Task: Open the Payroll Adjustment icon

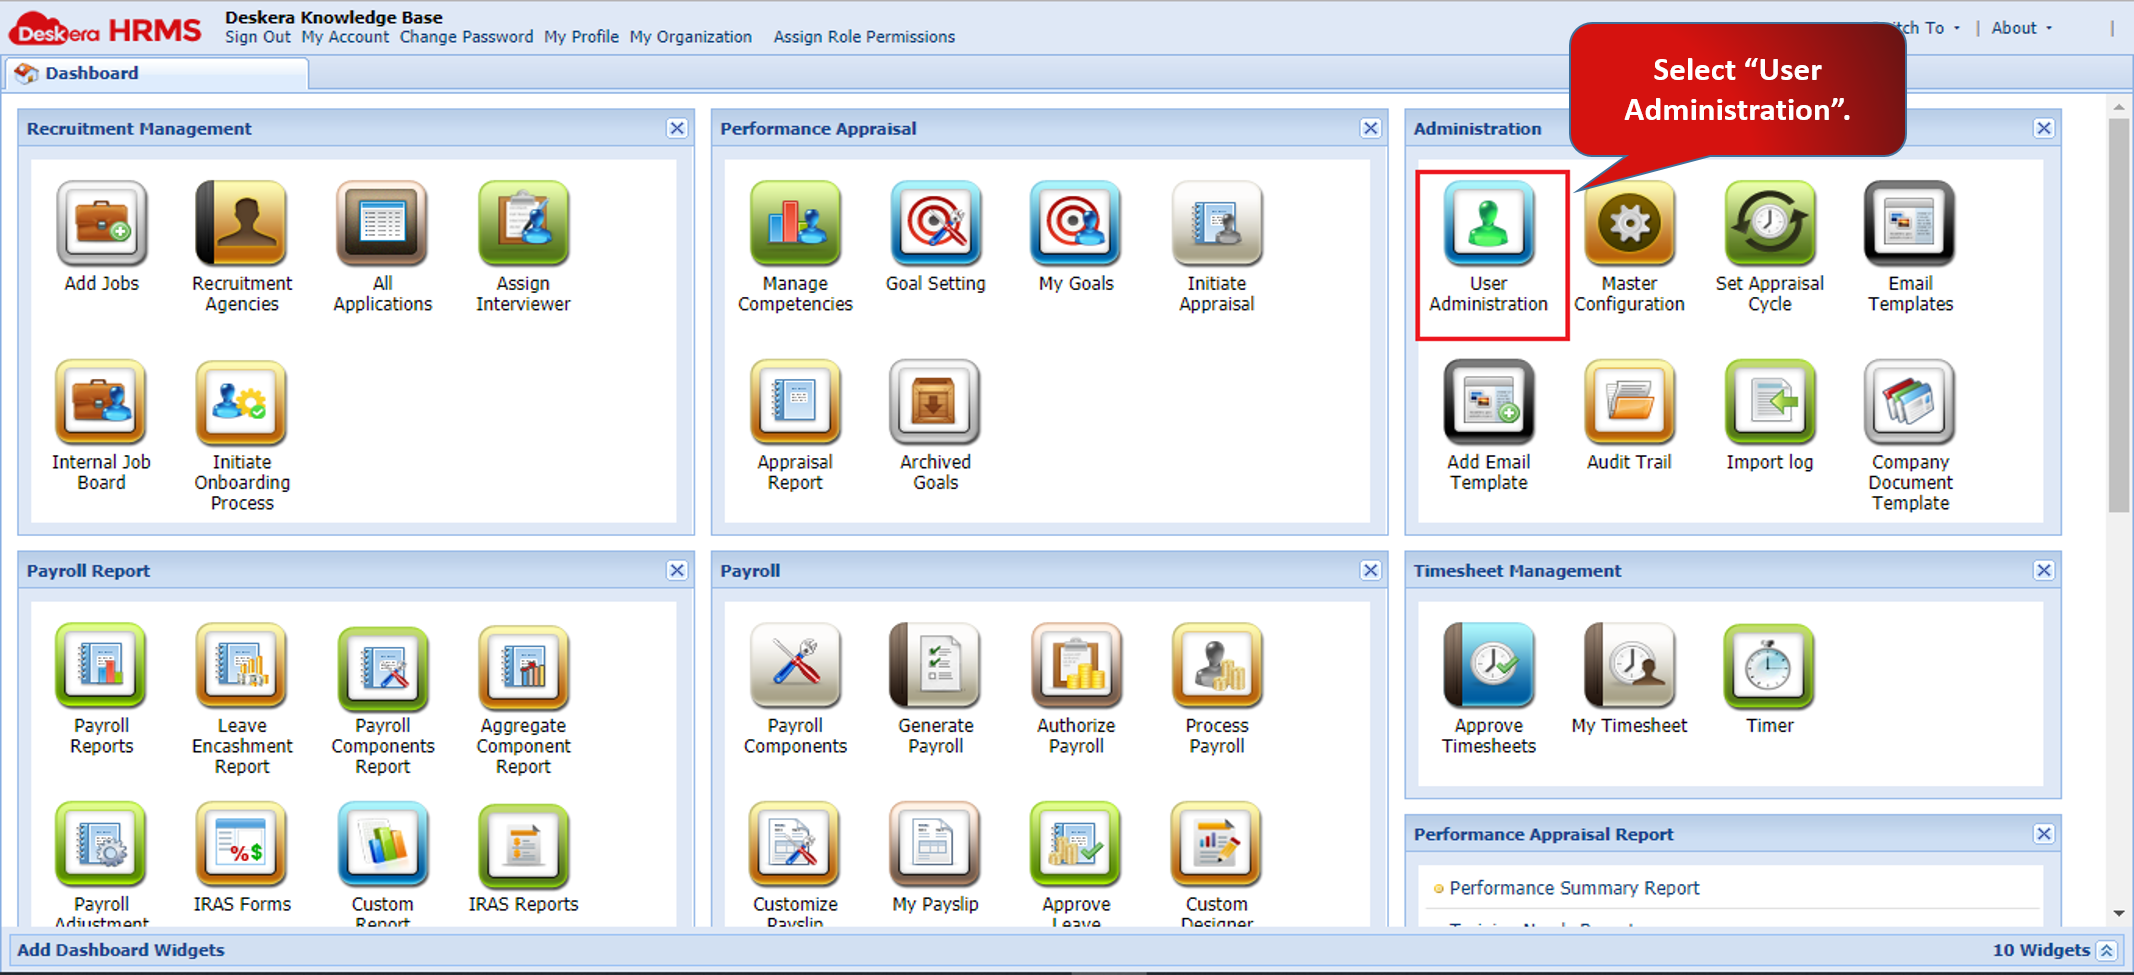Action: click(101, 844)
